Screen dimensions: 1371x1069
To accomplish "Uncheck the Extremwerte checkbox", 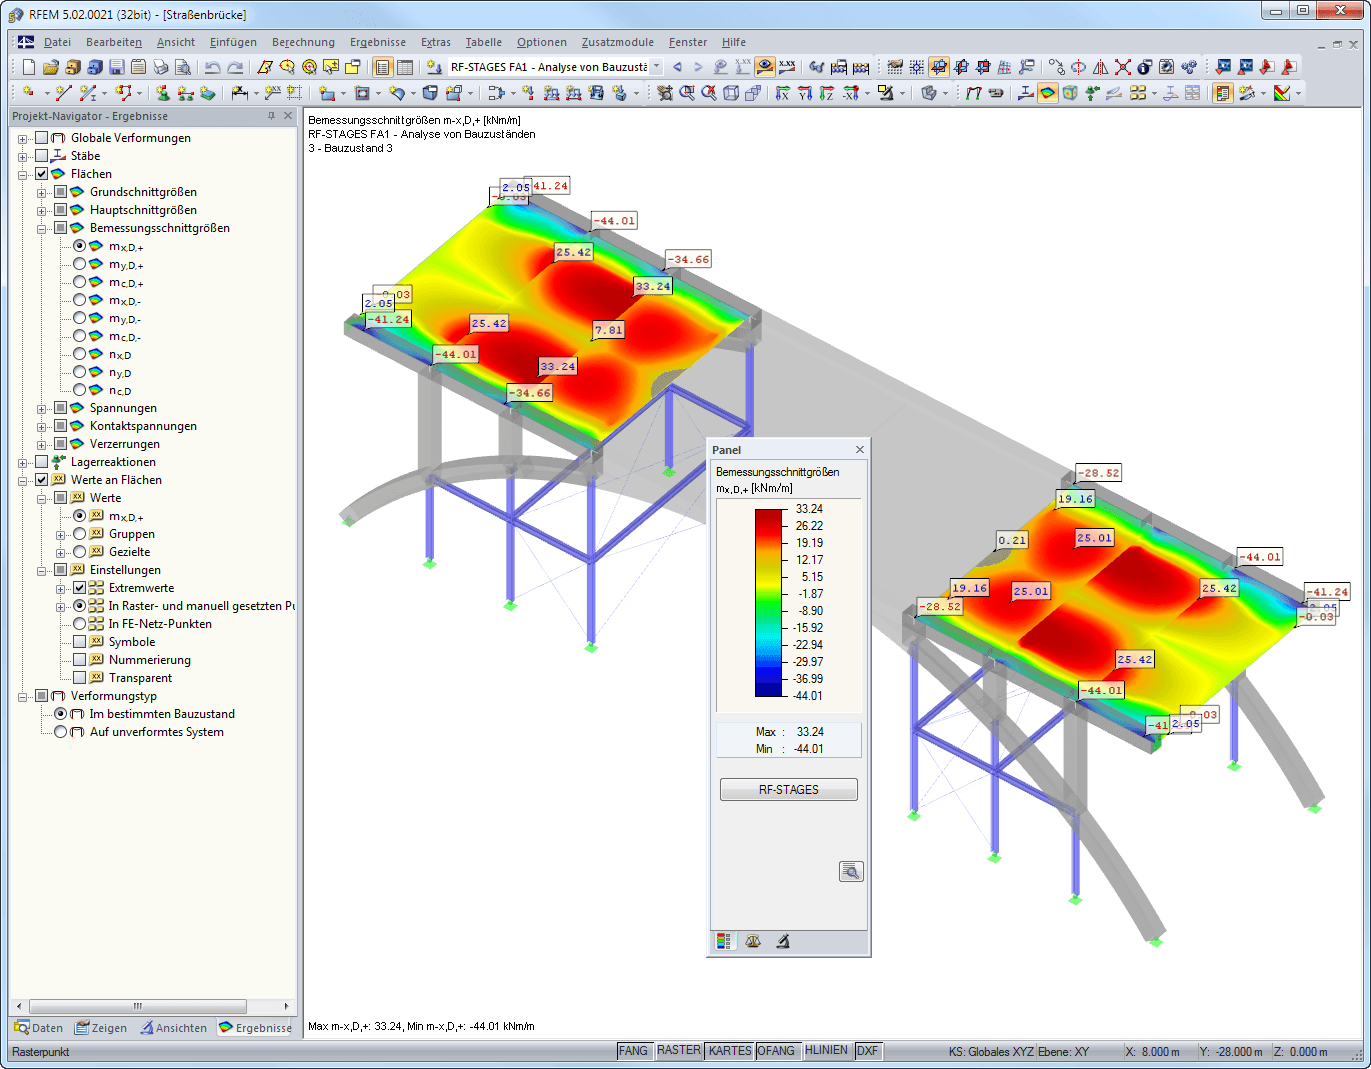I will coord(79,588).
